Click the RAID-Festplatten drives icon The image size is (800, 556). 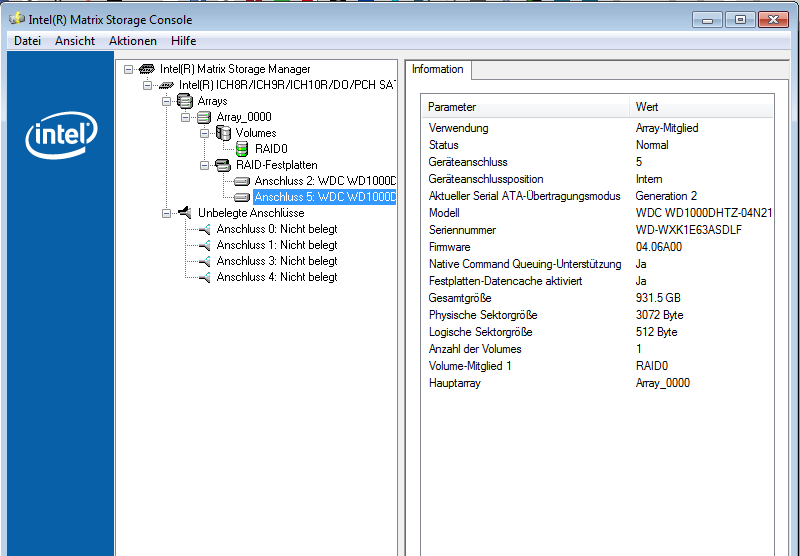click(x=222, y=165)
